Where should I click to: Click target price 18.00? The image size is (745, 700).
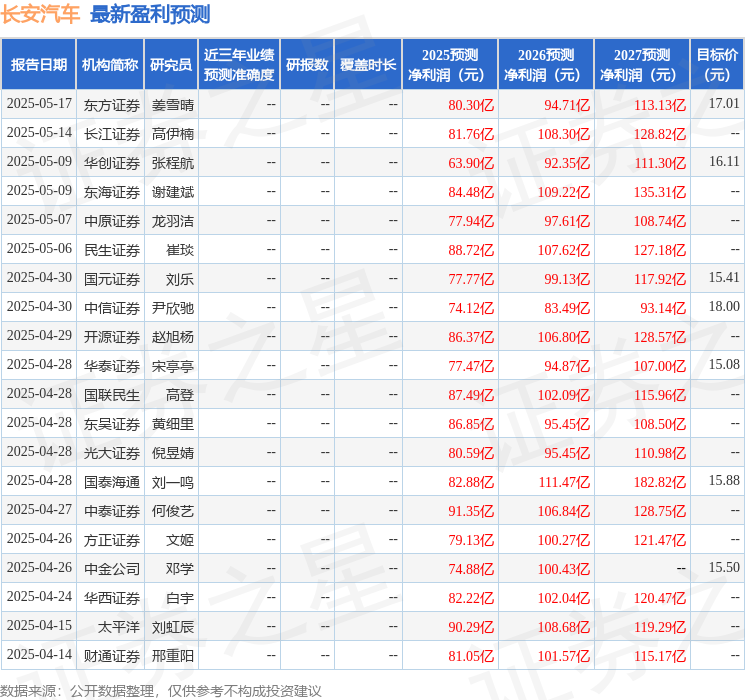point(724,307)
